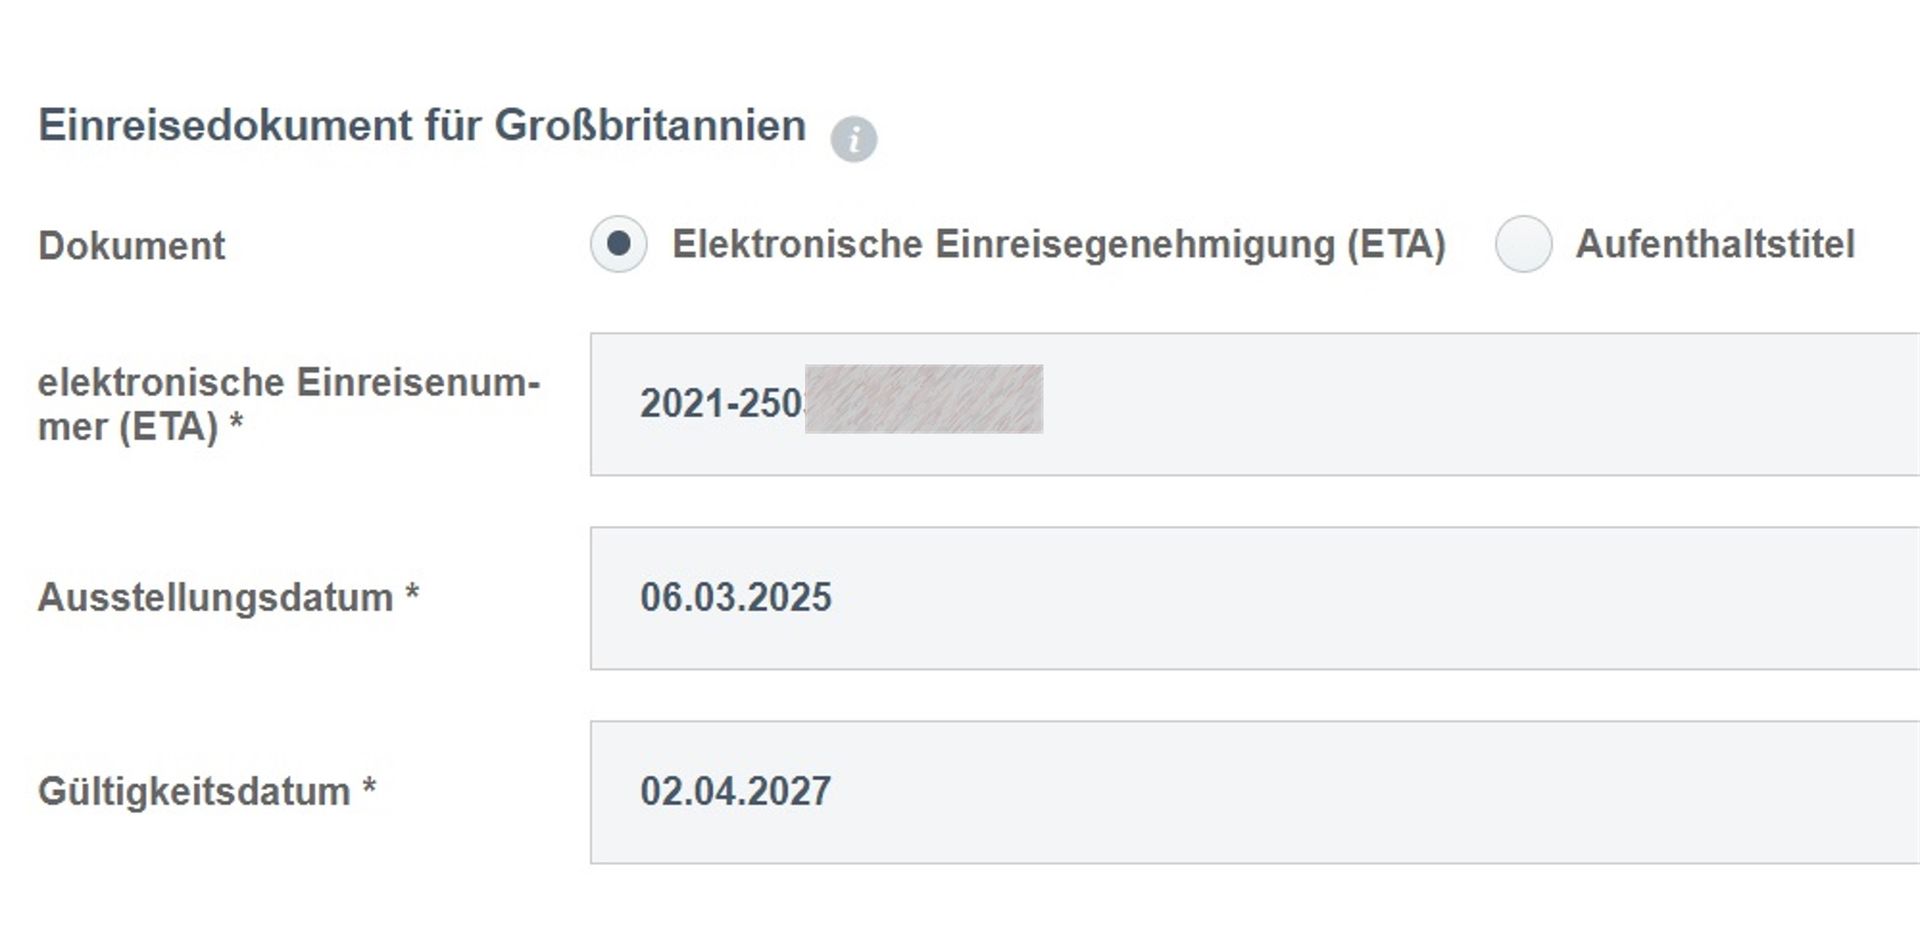Viewport: 1920px width, 947px height.
Task: Click the Dokument field label
Action: 131,246
